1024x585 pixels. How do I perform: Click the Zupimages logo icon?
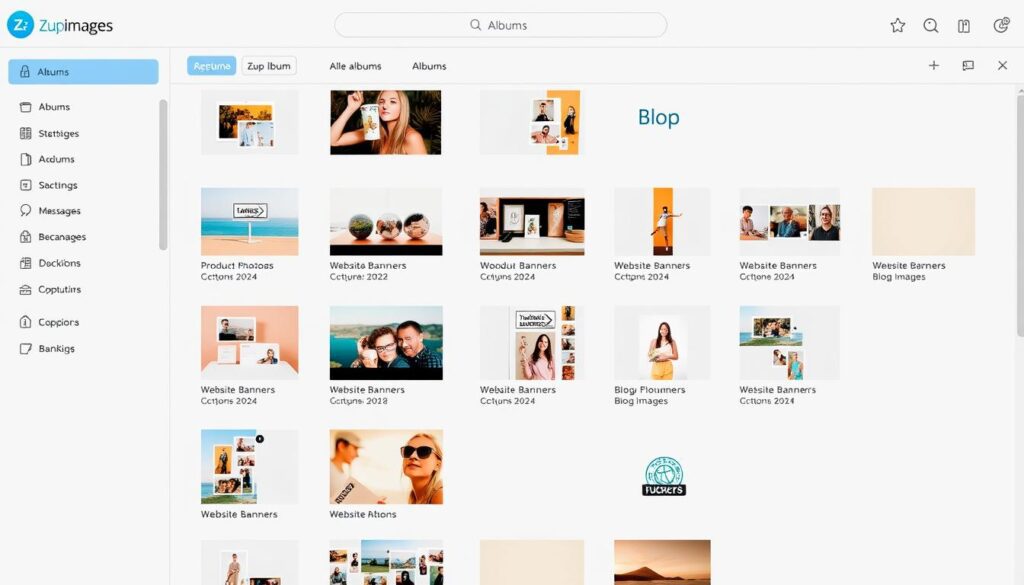pos(20,25)
